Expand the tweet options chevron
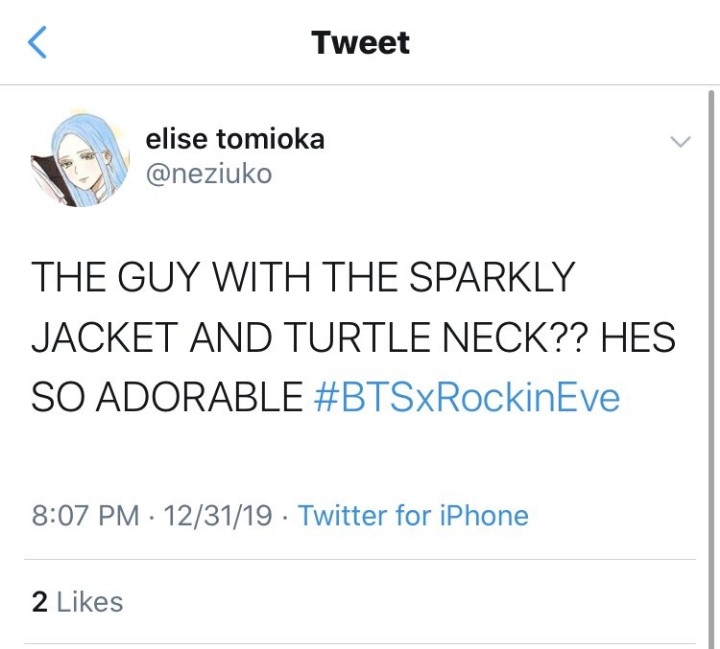Screen dimensions: 720x649 680,141
